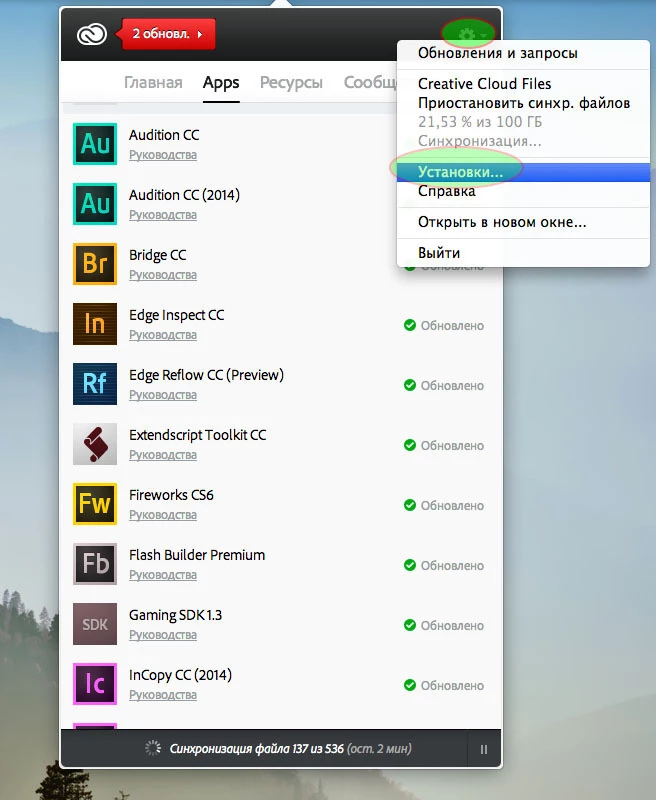The image size is (656, 800).
Task: Click the Edge Inspect CC title
Action: click(176, 315)
